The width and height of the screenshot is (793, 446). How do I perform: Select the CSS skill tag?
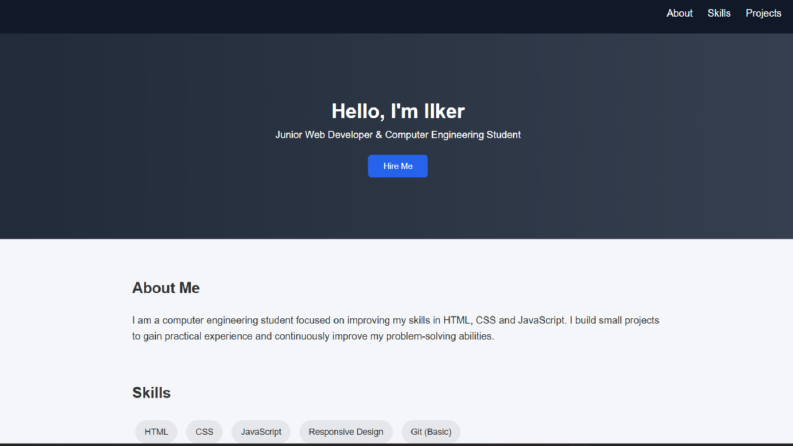coord(204,432)
